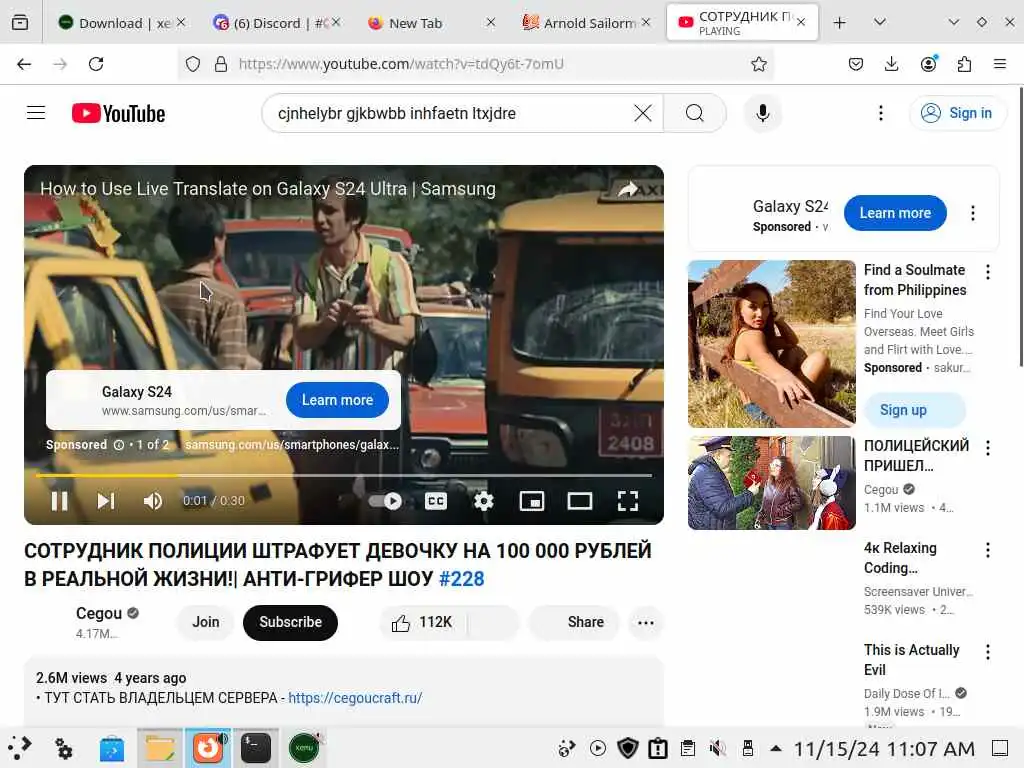Screen dimensions: 1024x768
Task: Open the YouTube guide hamburger menu
Action: pos(36,113)
